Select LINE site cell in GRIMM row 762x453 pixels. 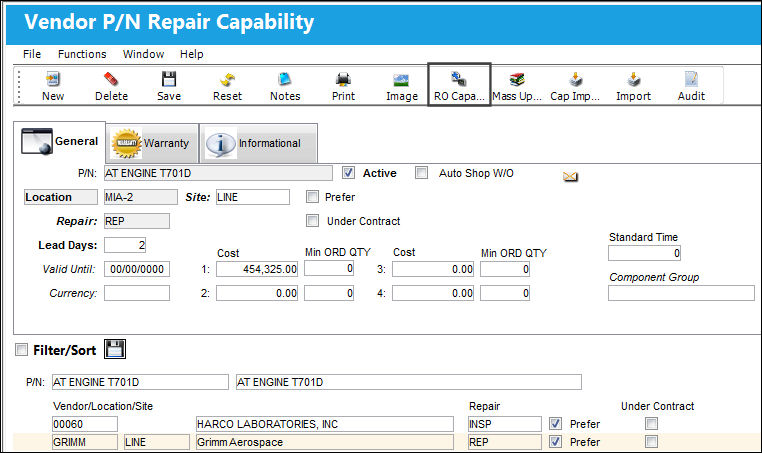pyautogui.click(x=156, y=442)
